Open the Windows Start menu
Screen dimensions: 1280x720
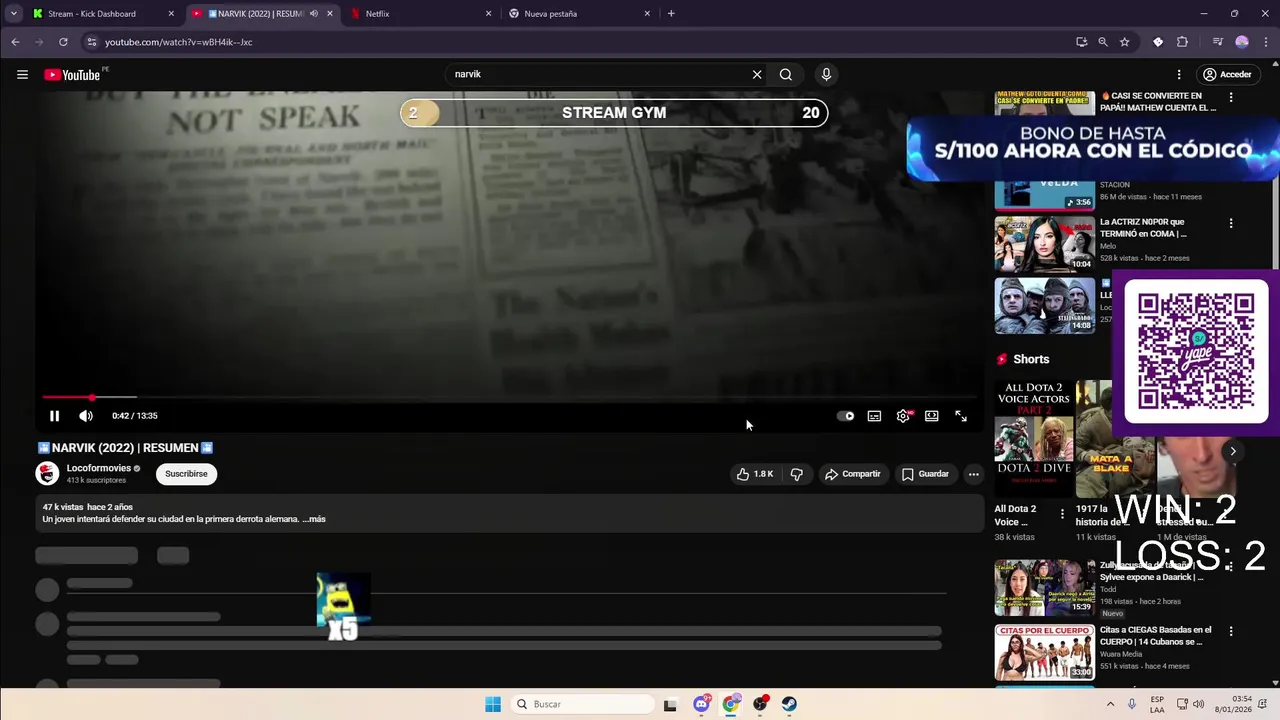(493, 704)
